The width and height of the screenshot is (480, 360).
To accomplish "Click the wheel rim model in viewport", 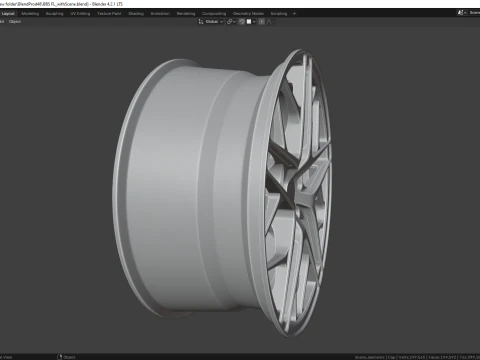I will coord(223,193).
